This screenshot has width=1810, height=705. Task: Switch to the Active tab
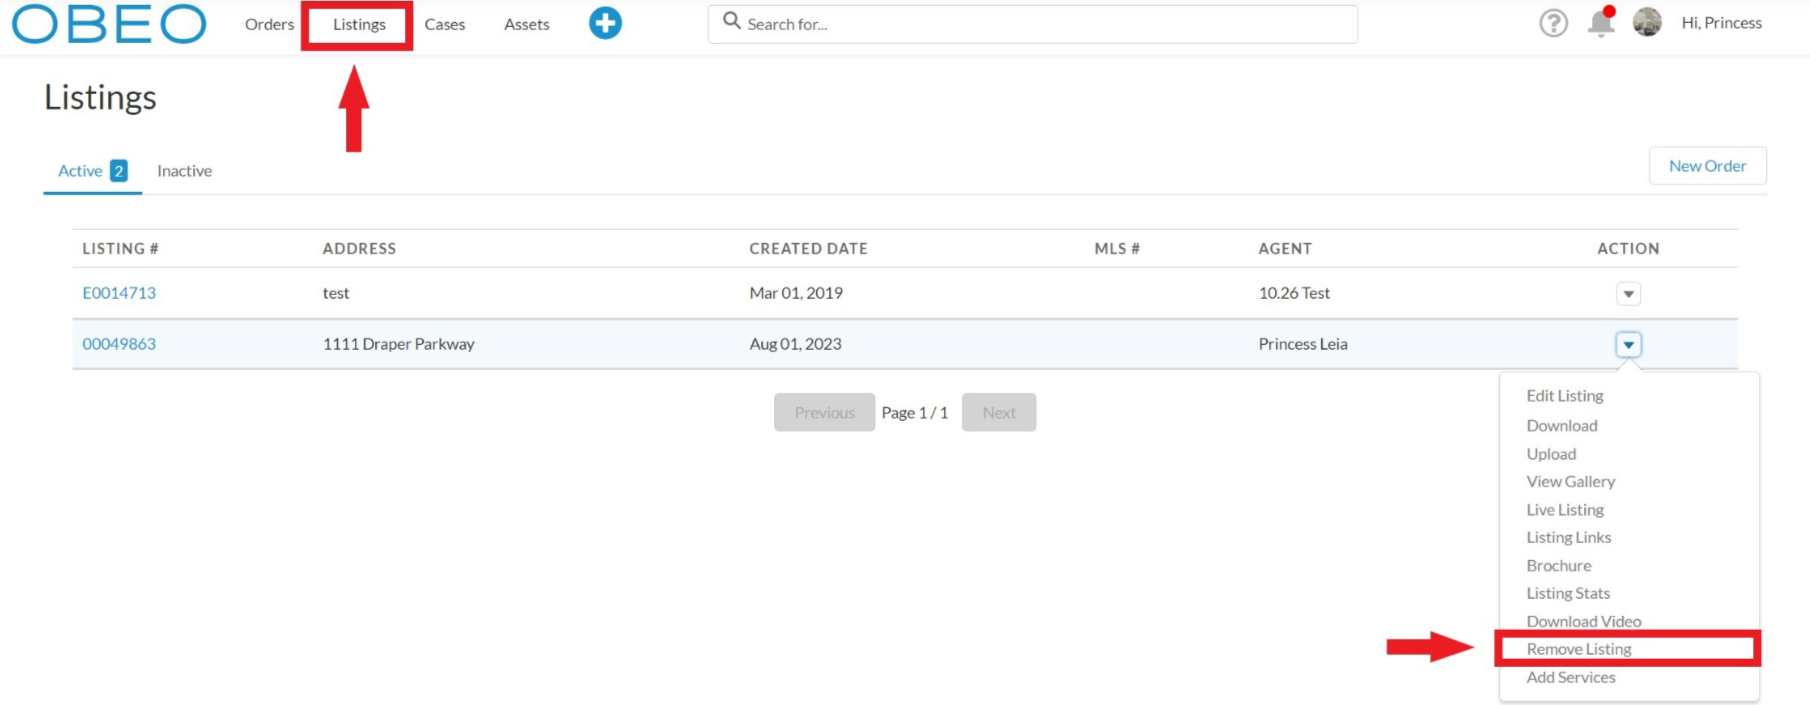92,171
